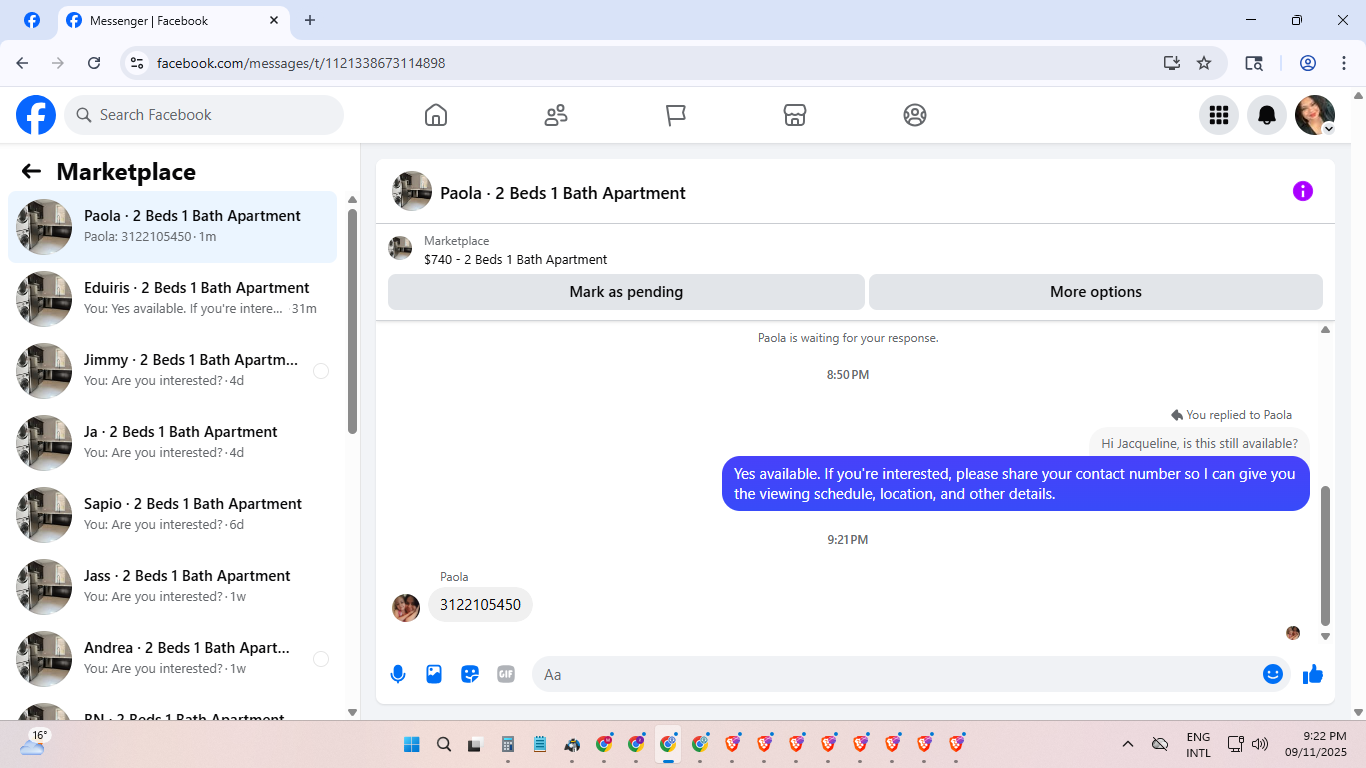The image size is (1366, 768).
Task: Click the chat scrollbar up arrow
Action: pyautogui.click(x=1326, y=329)
